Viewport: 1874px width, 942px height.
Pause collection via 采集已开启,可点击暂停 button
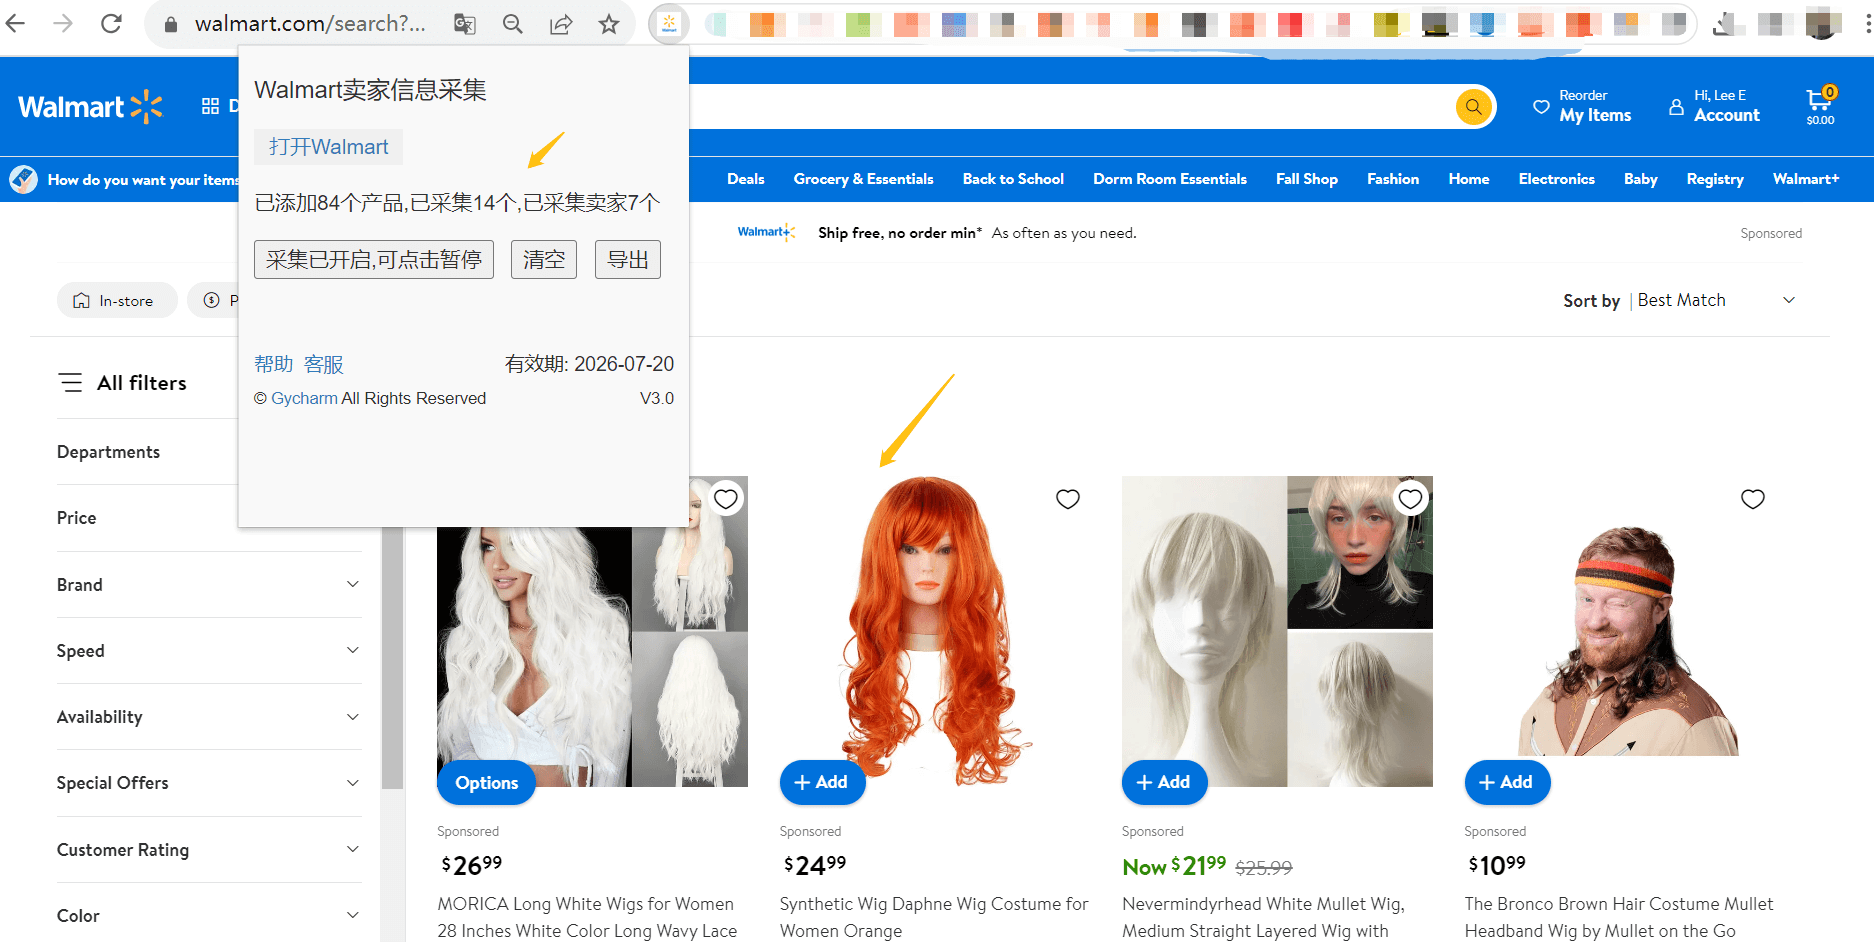(374, 260)
